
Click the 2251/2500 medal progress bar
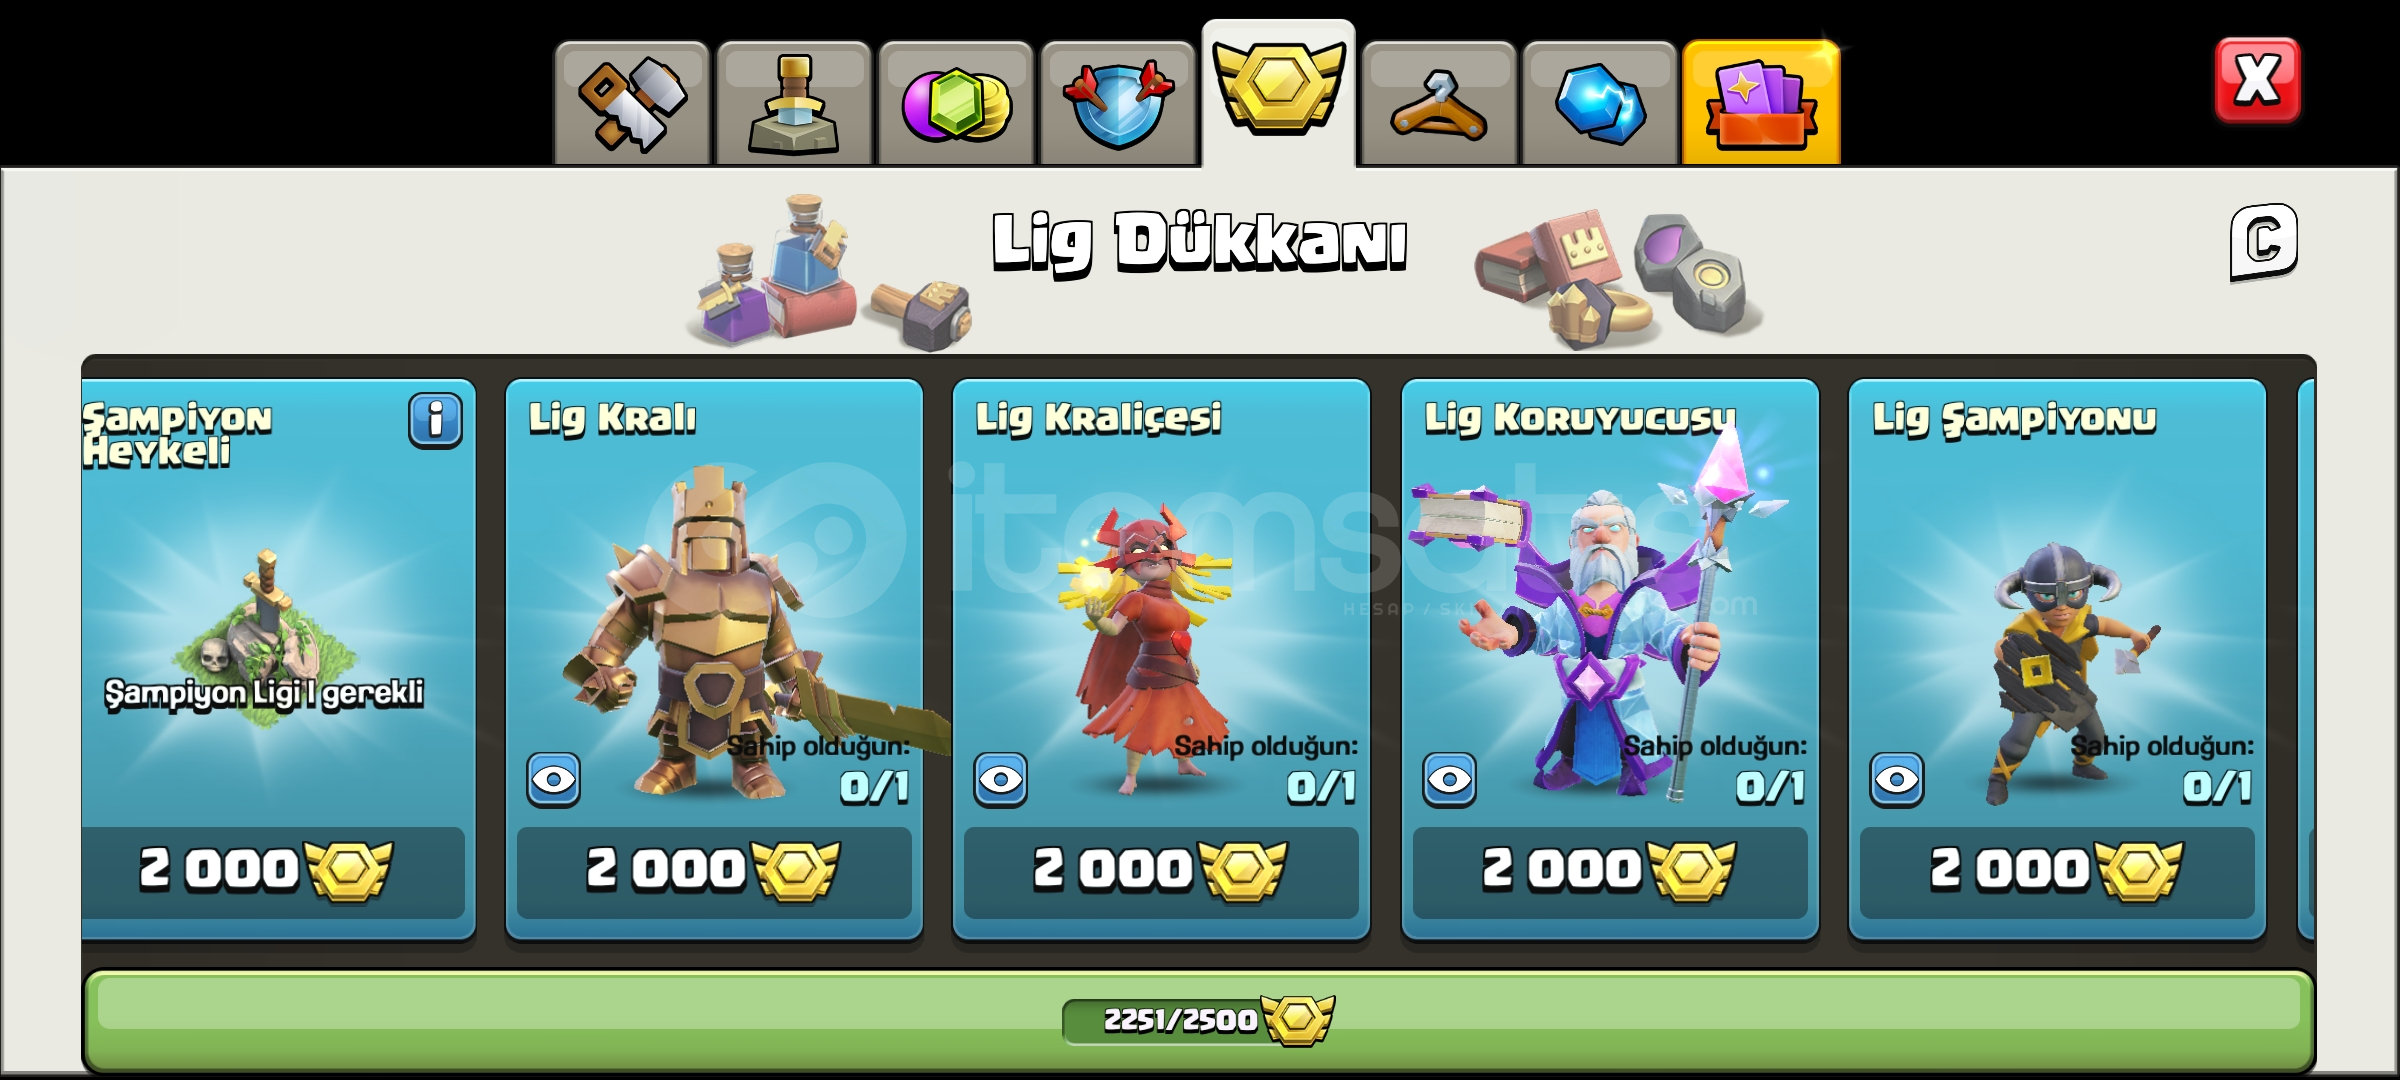point(1199,1020)
